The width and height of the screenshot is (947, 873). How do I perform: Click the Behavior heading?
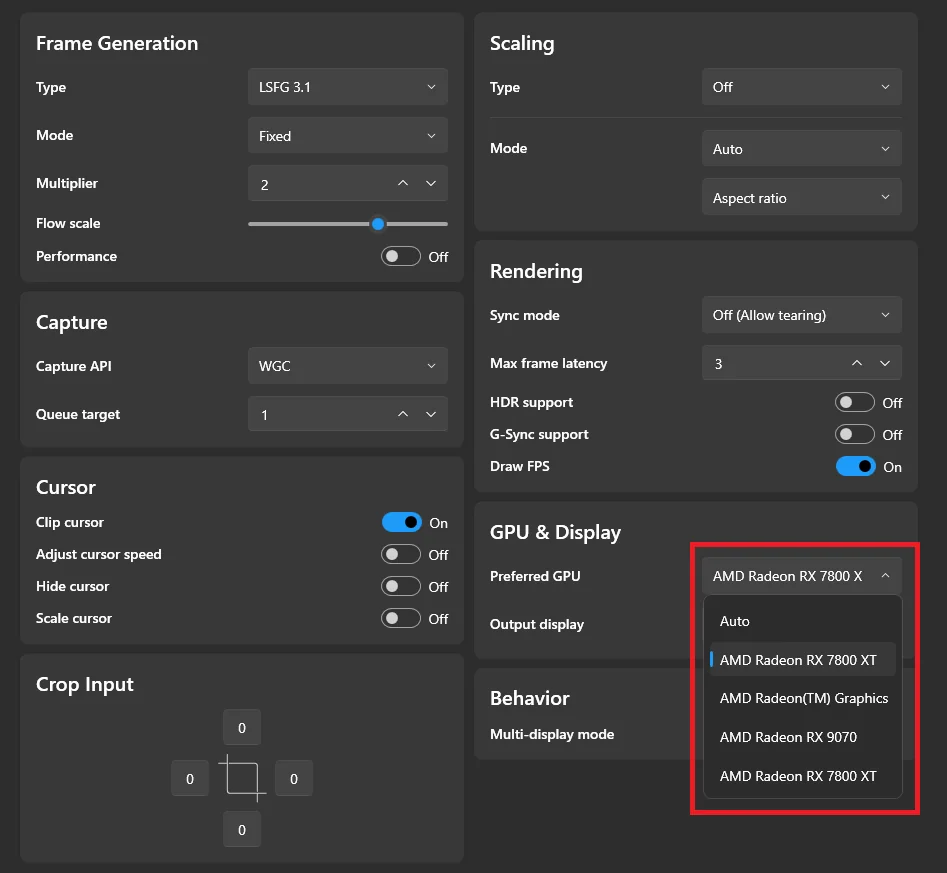[x=530, y=698]
